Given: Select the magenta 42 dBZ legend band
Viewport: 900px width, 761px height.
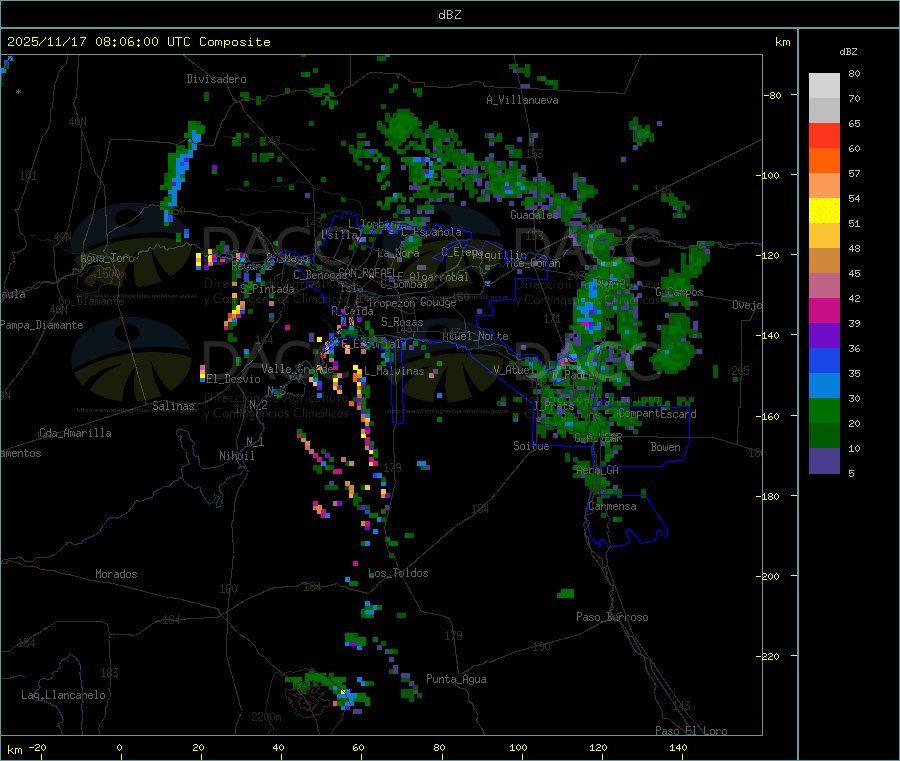Looking at the screenshot, I should click(x=824, y=310).
